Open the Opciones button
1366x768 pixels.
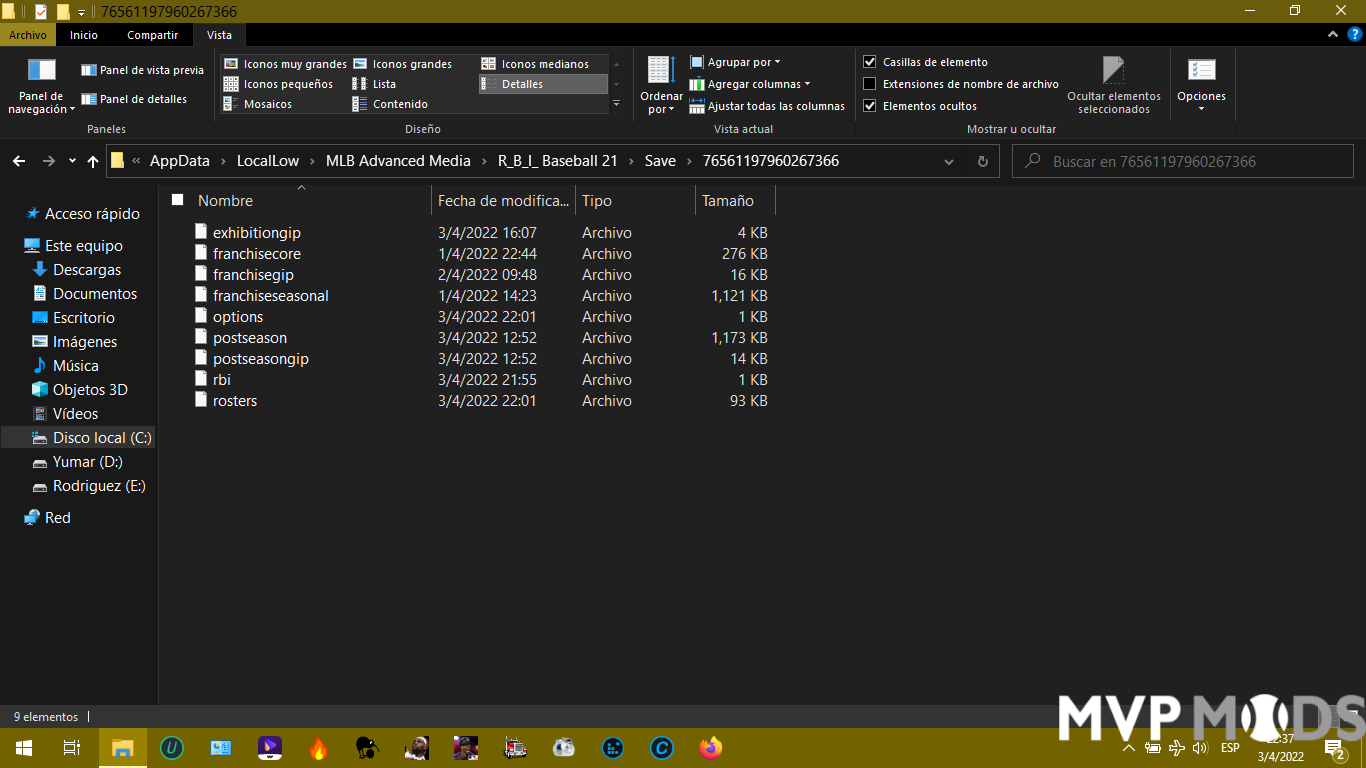point(1201,85)
